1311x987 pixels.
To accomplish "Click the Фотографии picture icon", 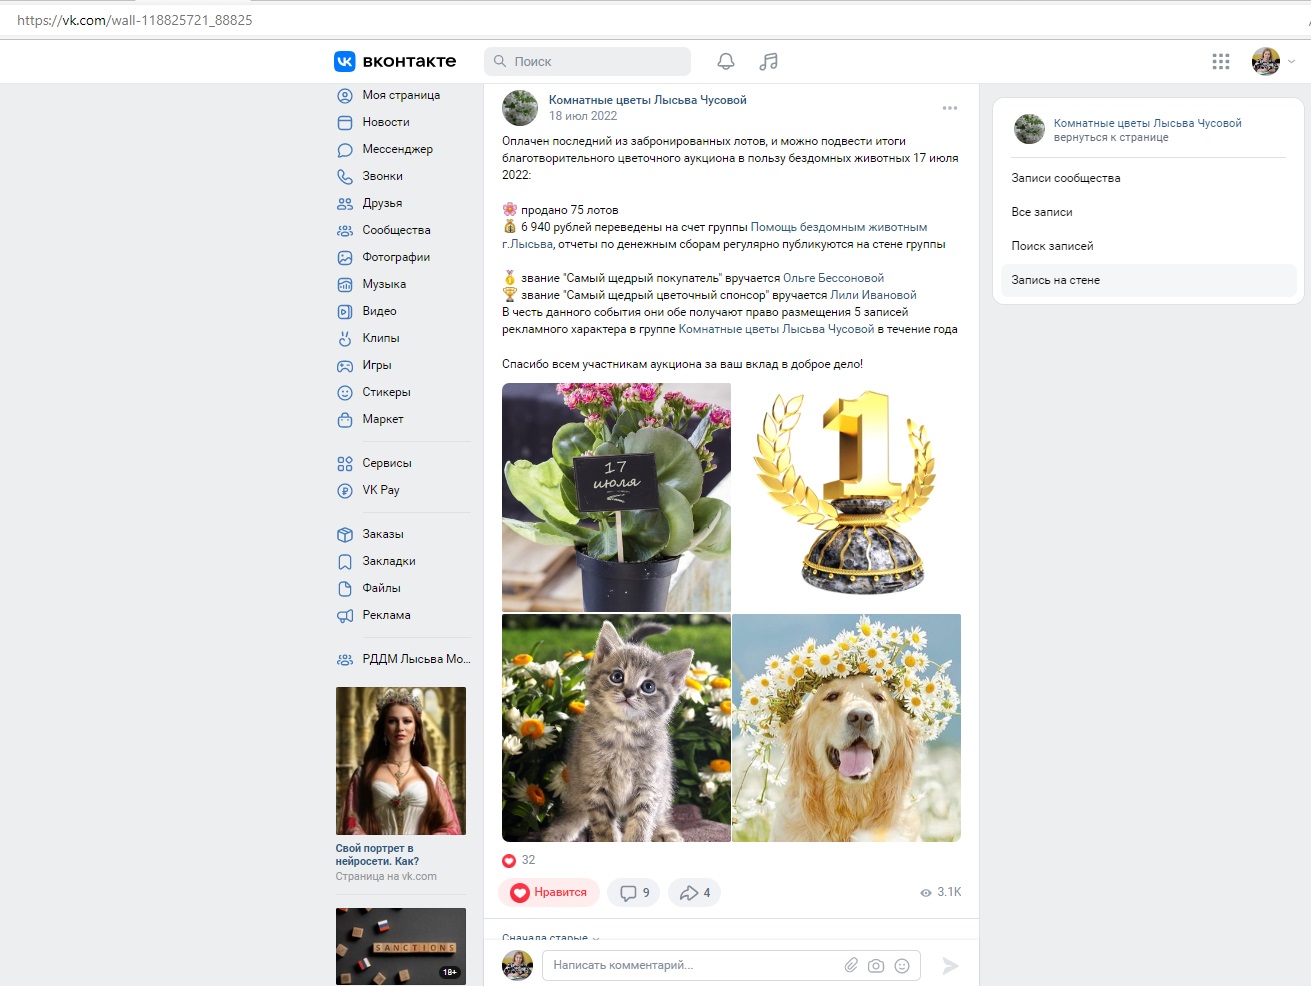I will [x=345, y=257].
